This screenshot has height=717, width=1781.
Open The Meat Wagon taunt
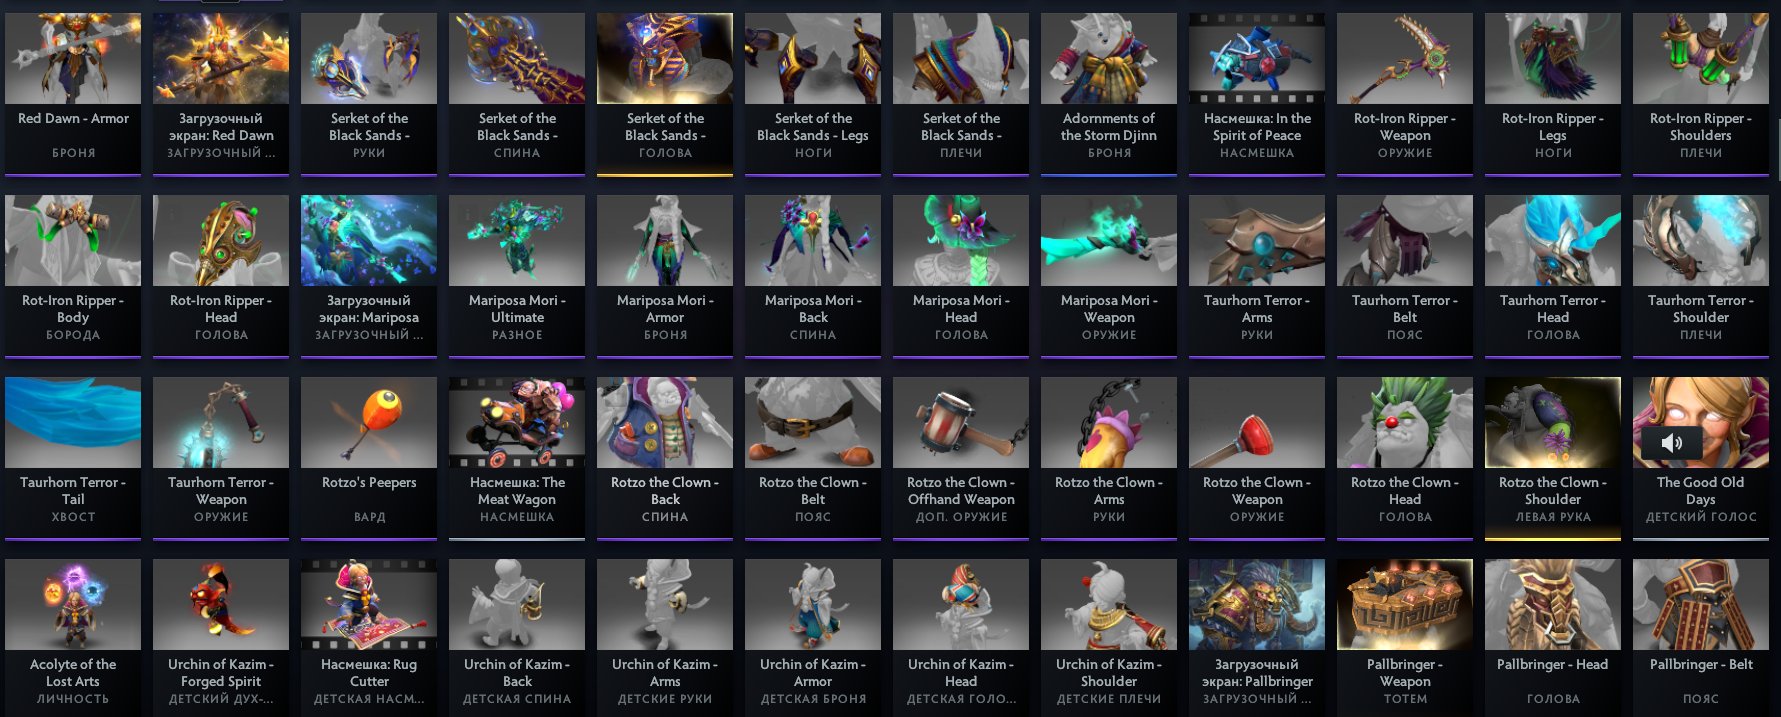point(517,458)
